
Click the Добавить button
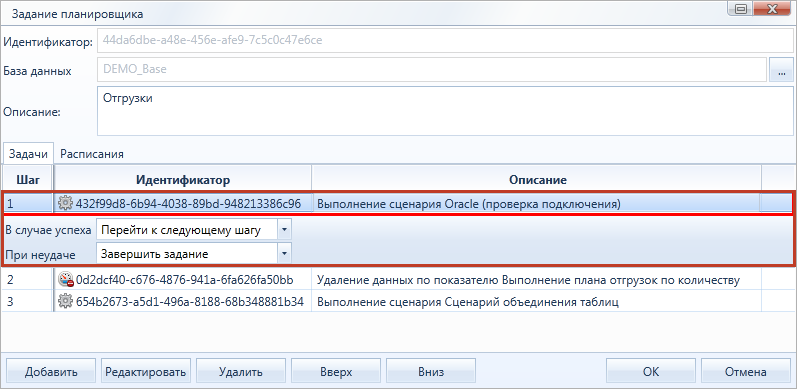tap(51, 372)
